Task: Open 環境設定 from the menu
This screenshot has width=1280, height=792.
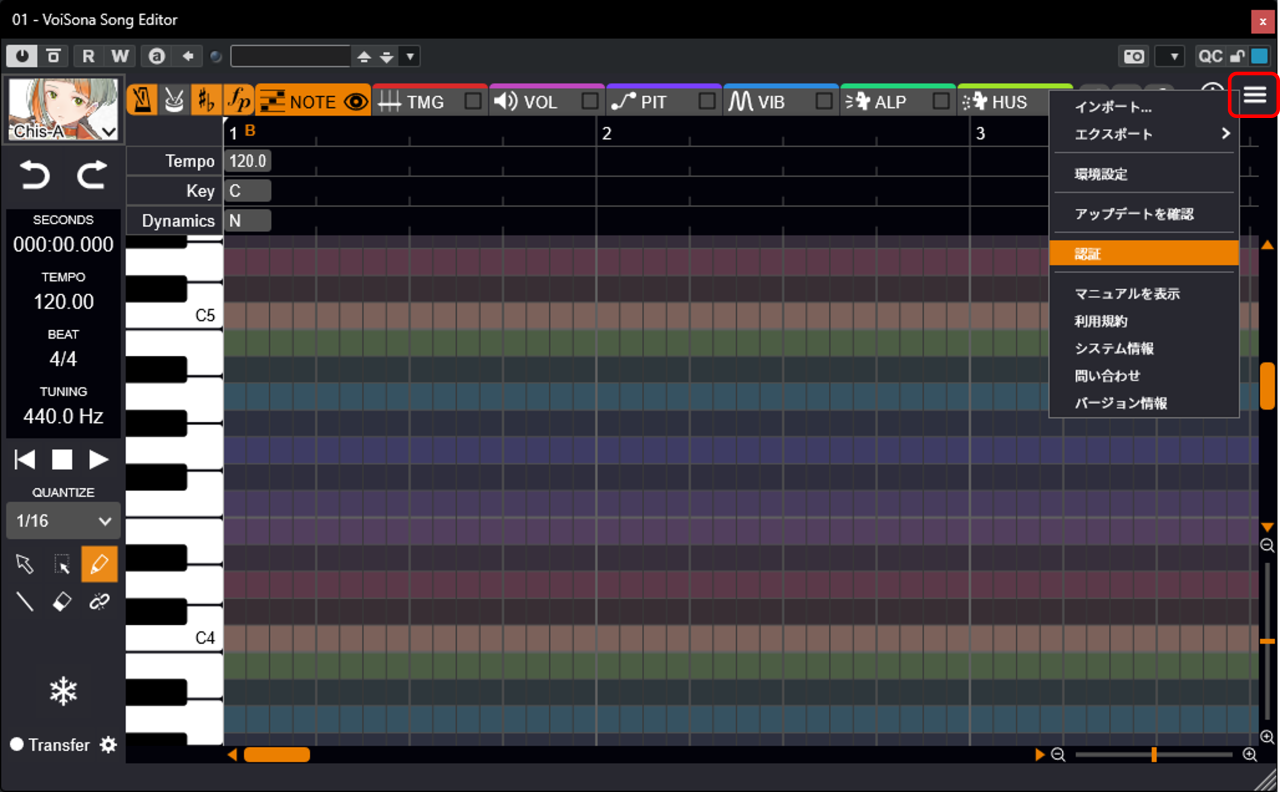Action: pyautogui.click(x=1143, y=174)
